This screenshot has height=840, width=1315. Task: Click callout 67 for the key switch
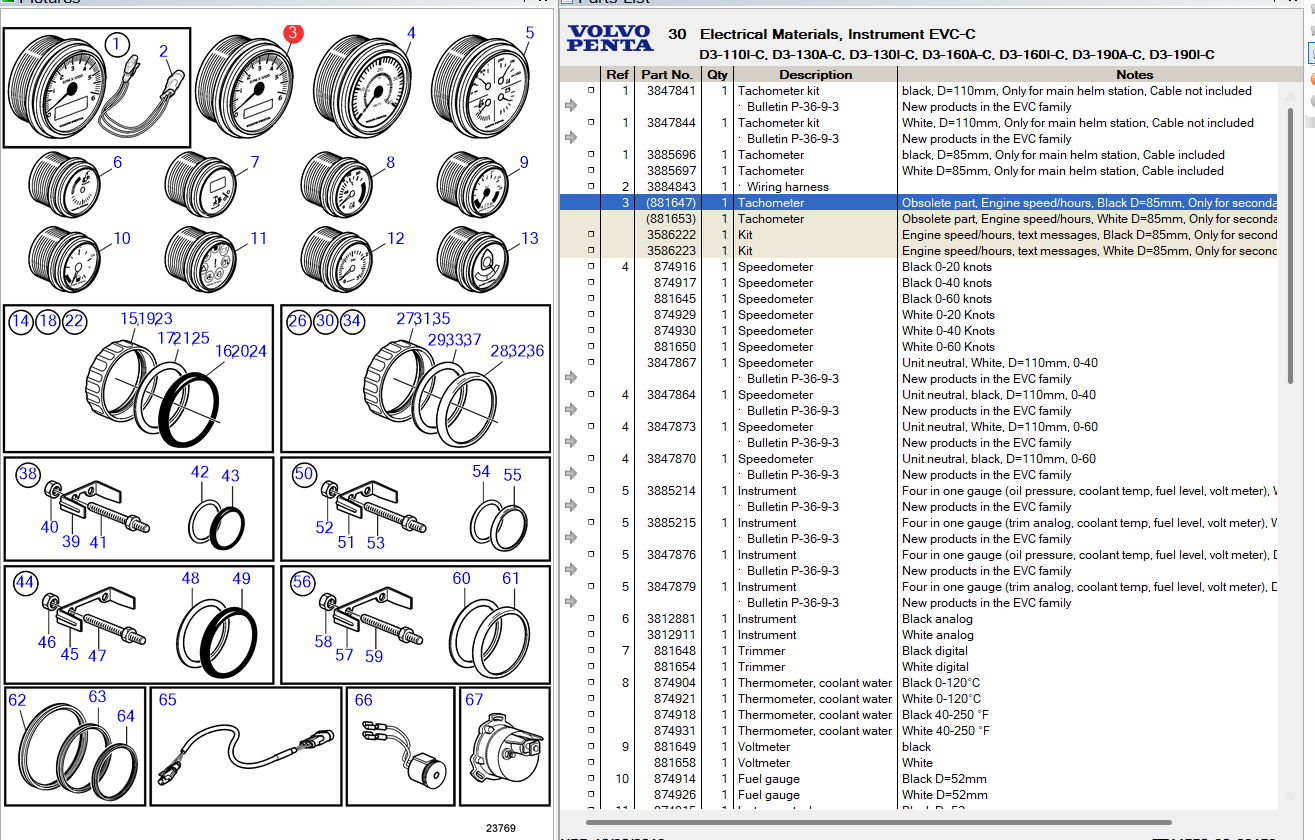(474, 700)
